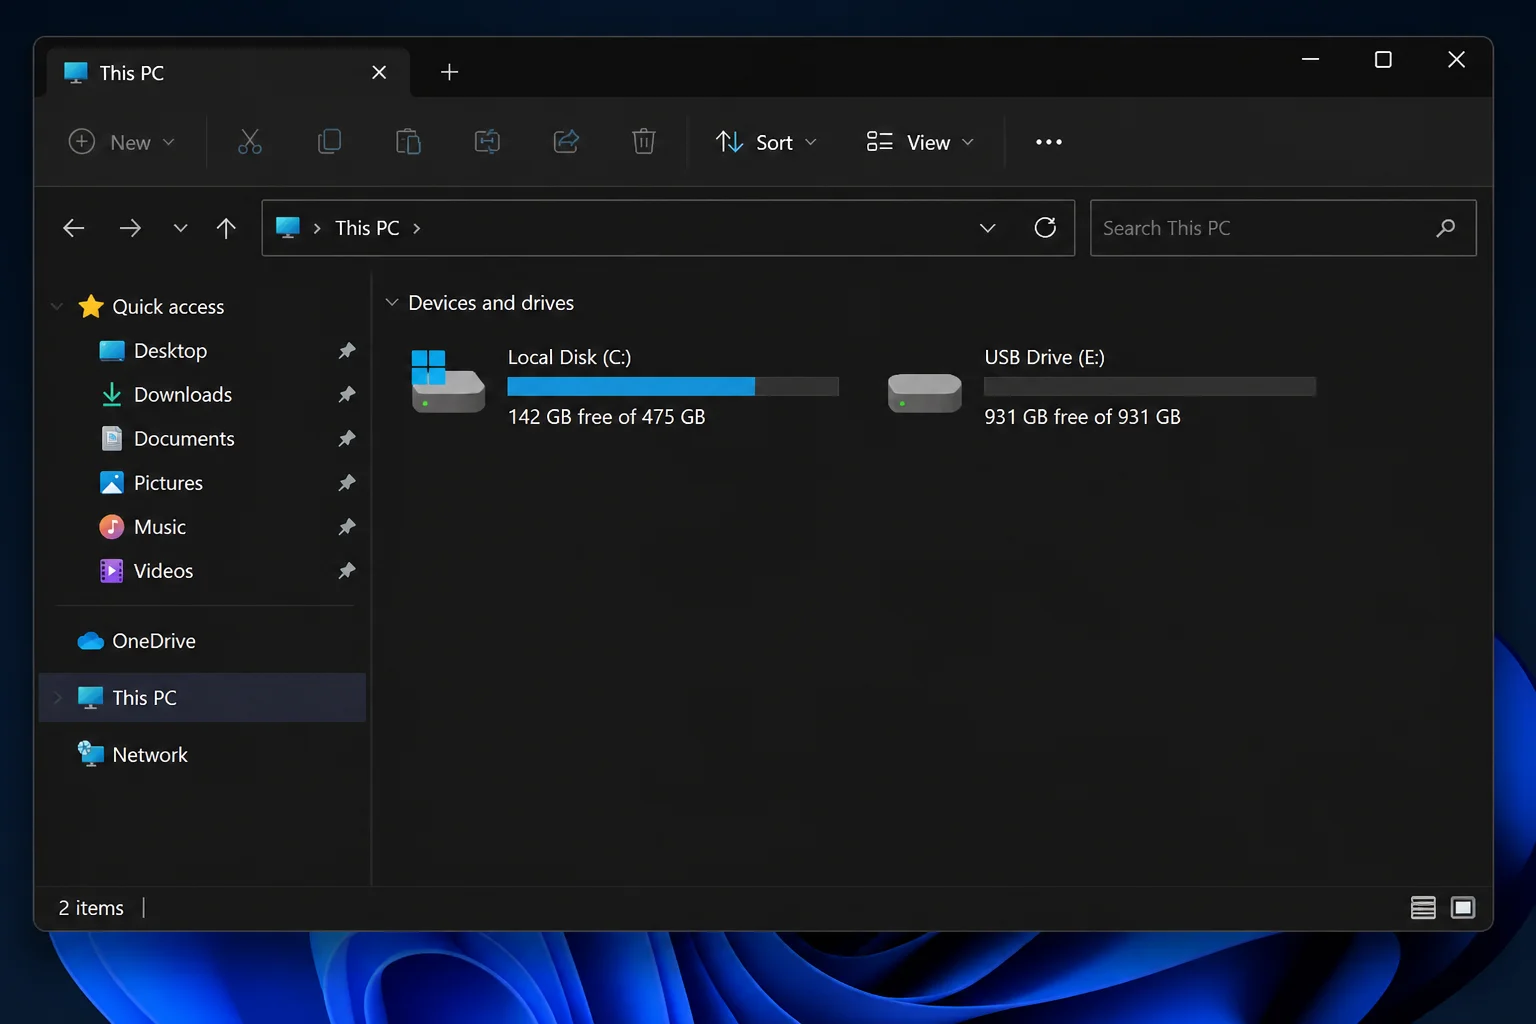Click the "2 items" status text
The width and height of the screenshot is (1536, 1024).
point(91,908)
